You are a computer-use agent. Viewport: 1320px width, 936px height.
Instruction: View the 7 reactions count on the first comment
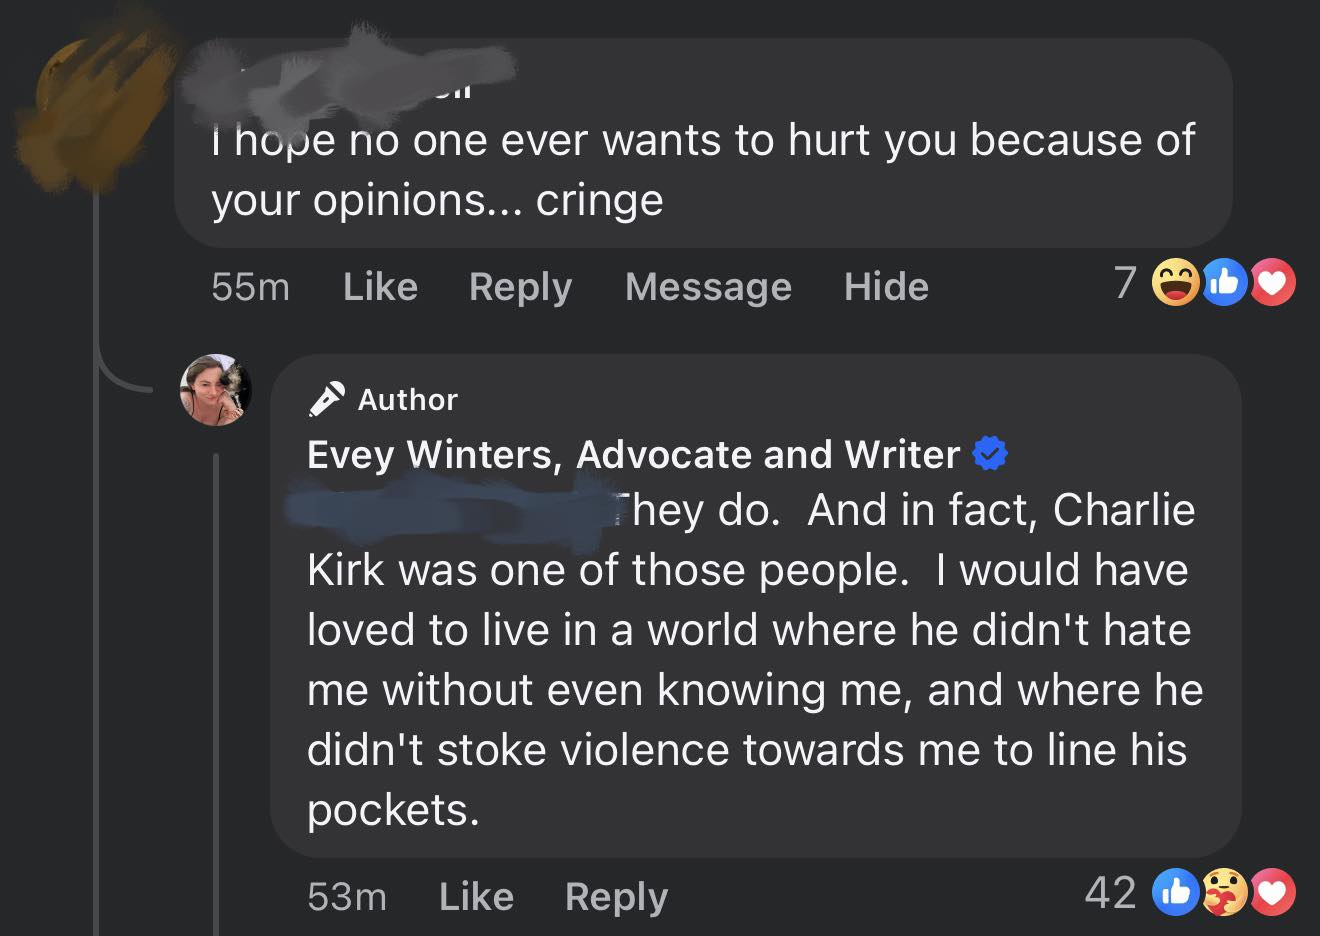coord(1125,283)
